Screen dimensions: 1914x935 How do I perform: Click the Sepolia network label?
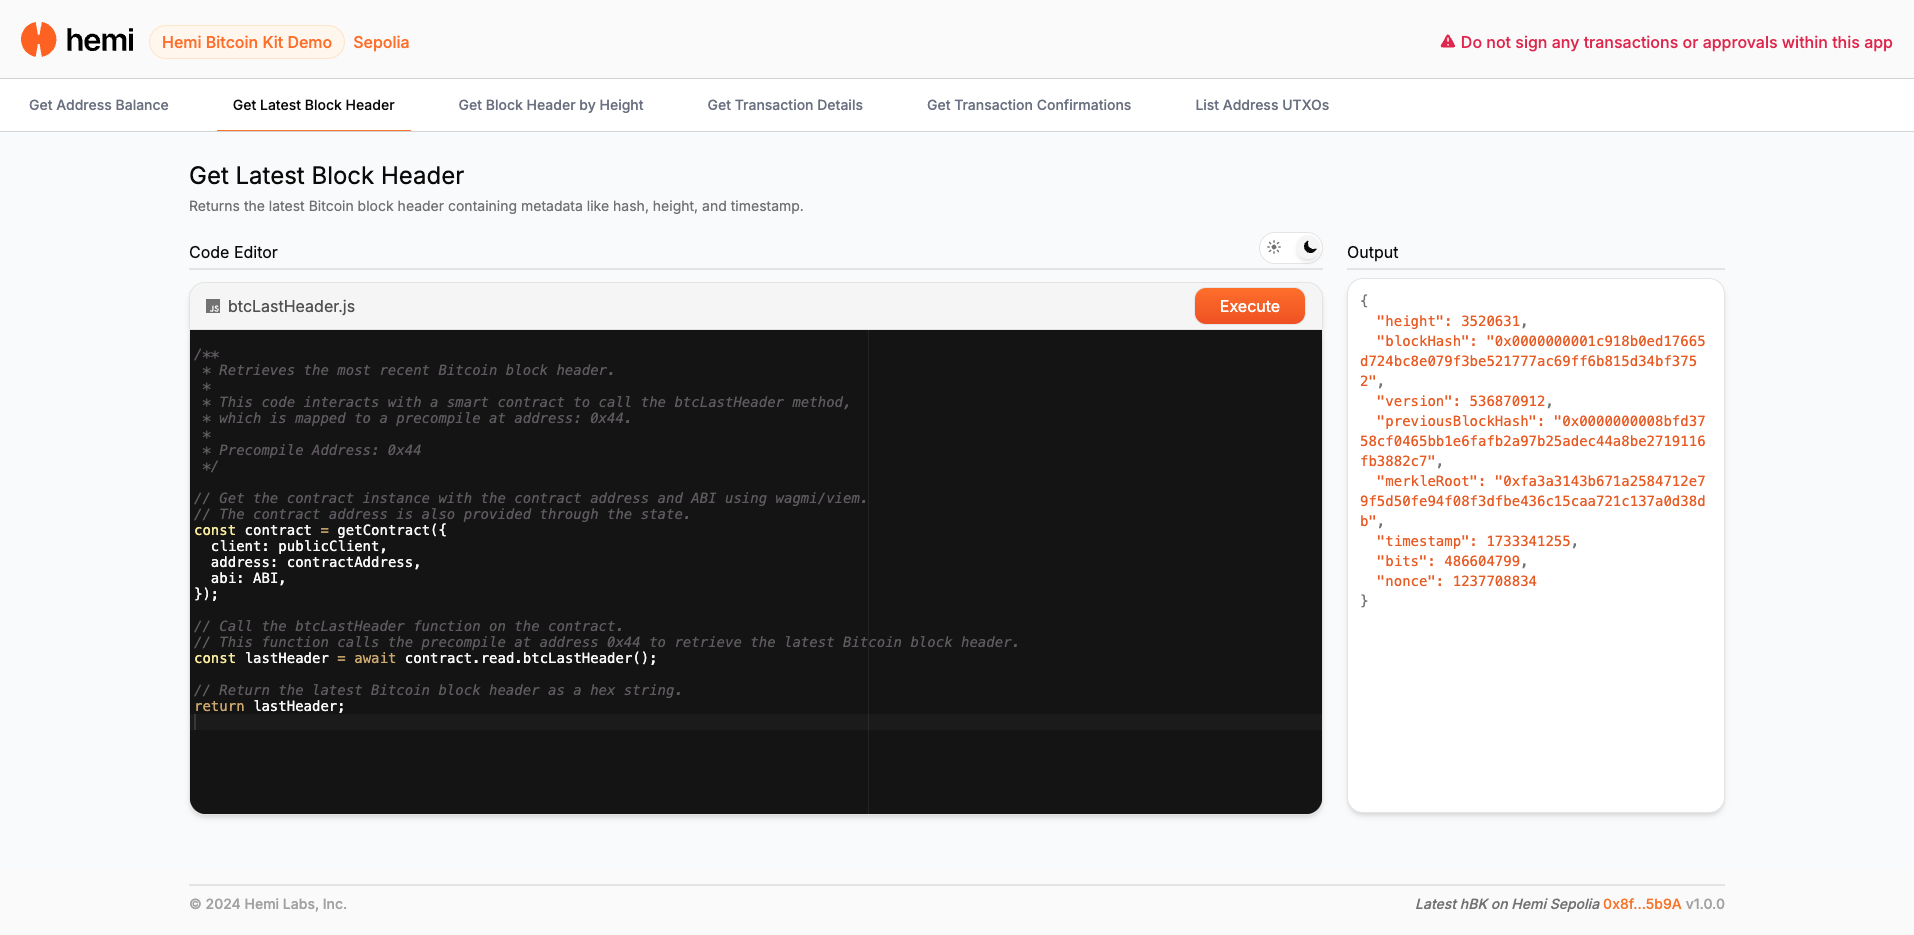tap(381, 42)
